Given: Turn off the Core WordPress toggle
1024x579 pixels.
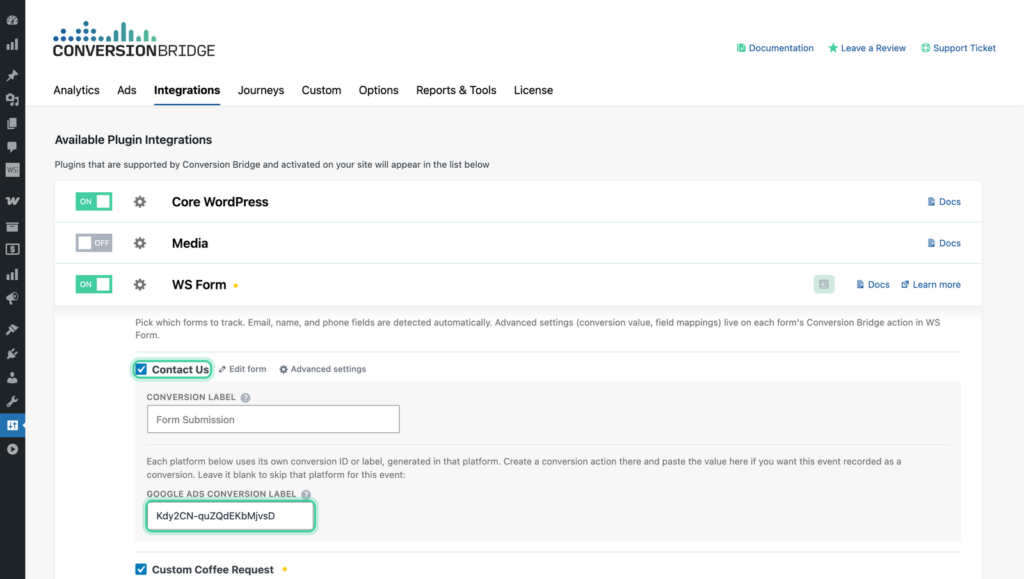Looking at the screenshot, I should [93, 201].
